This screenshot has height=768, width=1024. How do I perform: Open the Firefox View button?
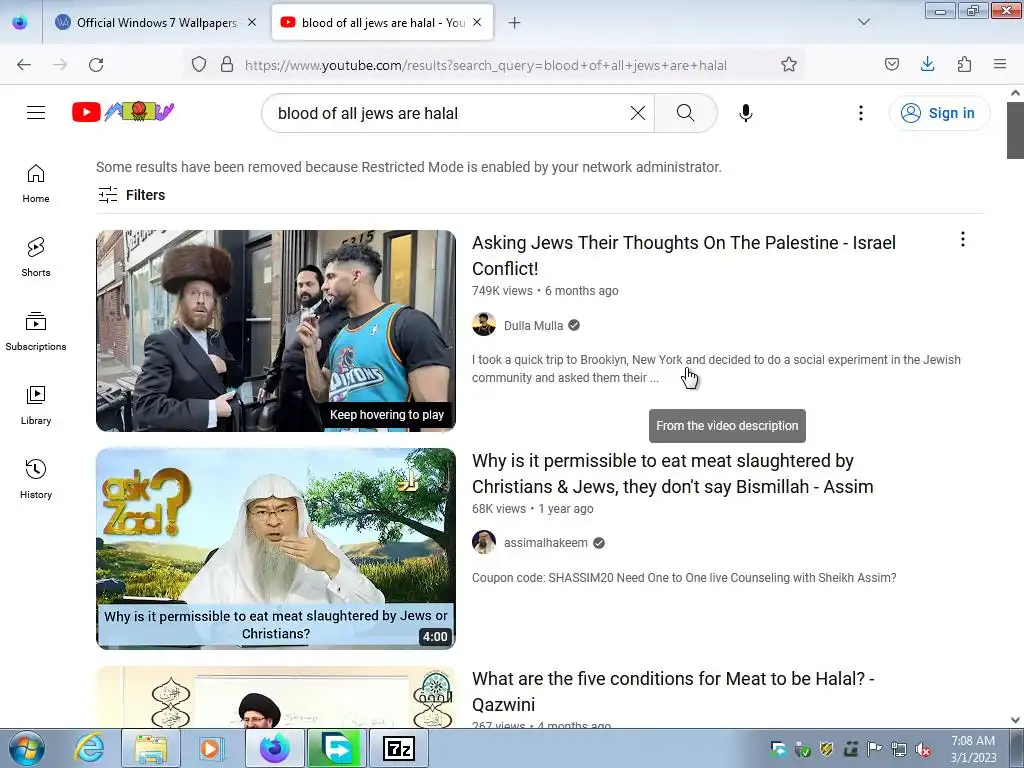(x=20, y=23)
